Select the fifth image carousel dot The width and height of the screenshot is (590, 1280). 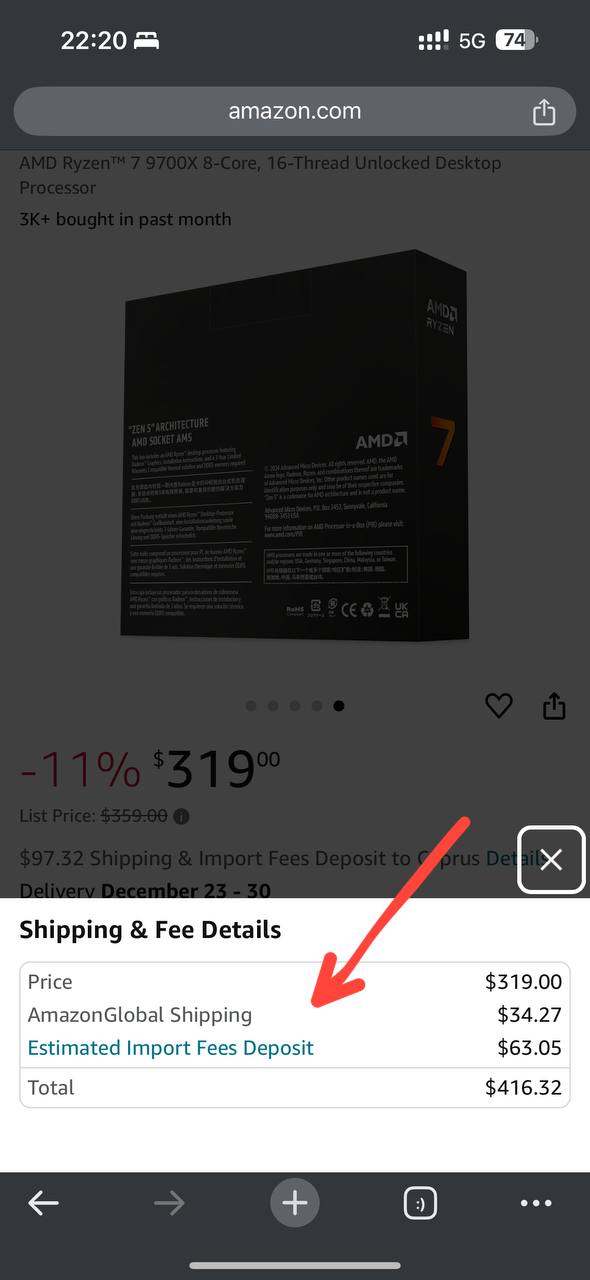[x=339, y=706]
